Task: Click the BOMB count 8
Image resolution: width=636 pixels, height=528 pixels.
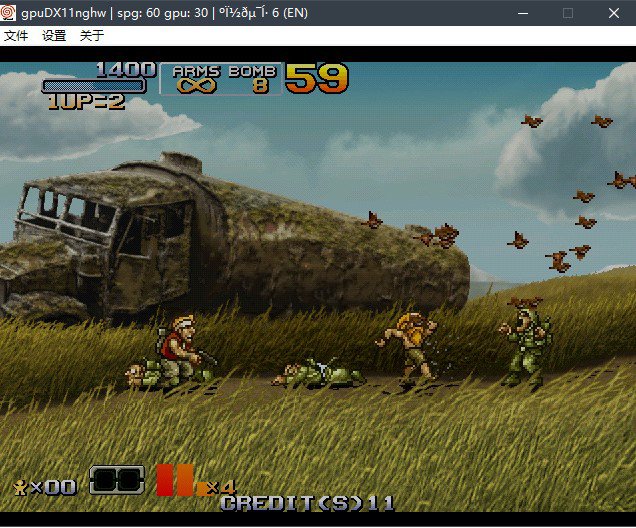Action: [260, 86]
